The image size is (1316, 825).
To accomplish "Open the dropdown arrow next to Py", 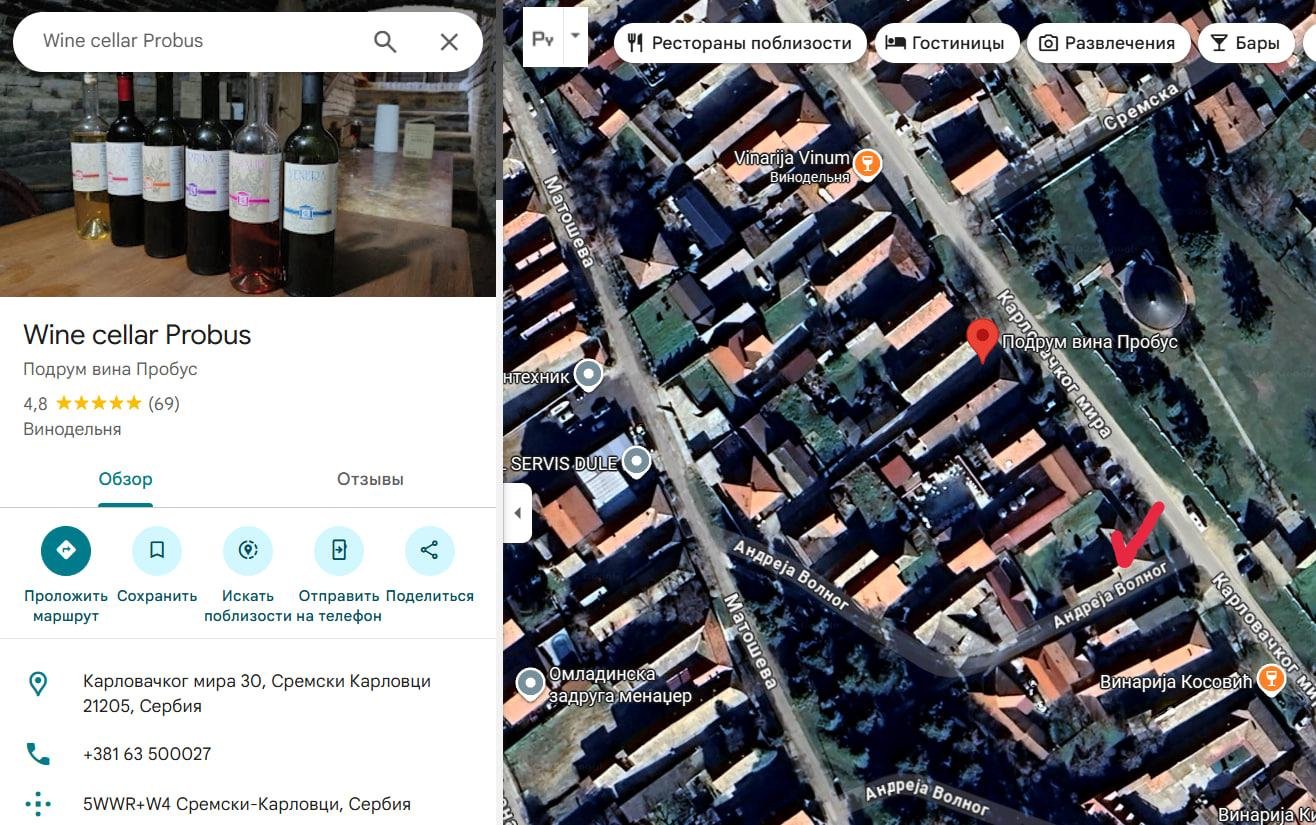I will point(575,35).
